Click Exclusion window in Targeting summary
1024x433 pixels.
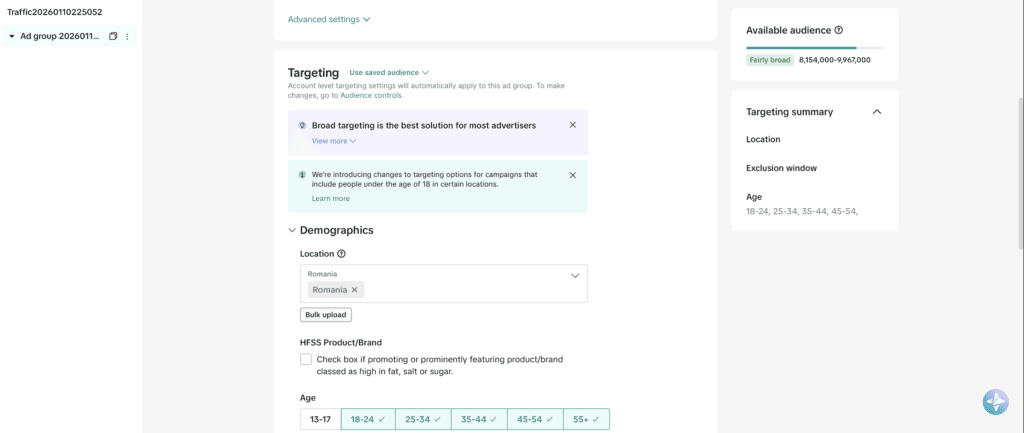click(781, 168)
